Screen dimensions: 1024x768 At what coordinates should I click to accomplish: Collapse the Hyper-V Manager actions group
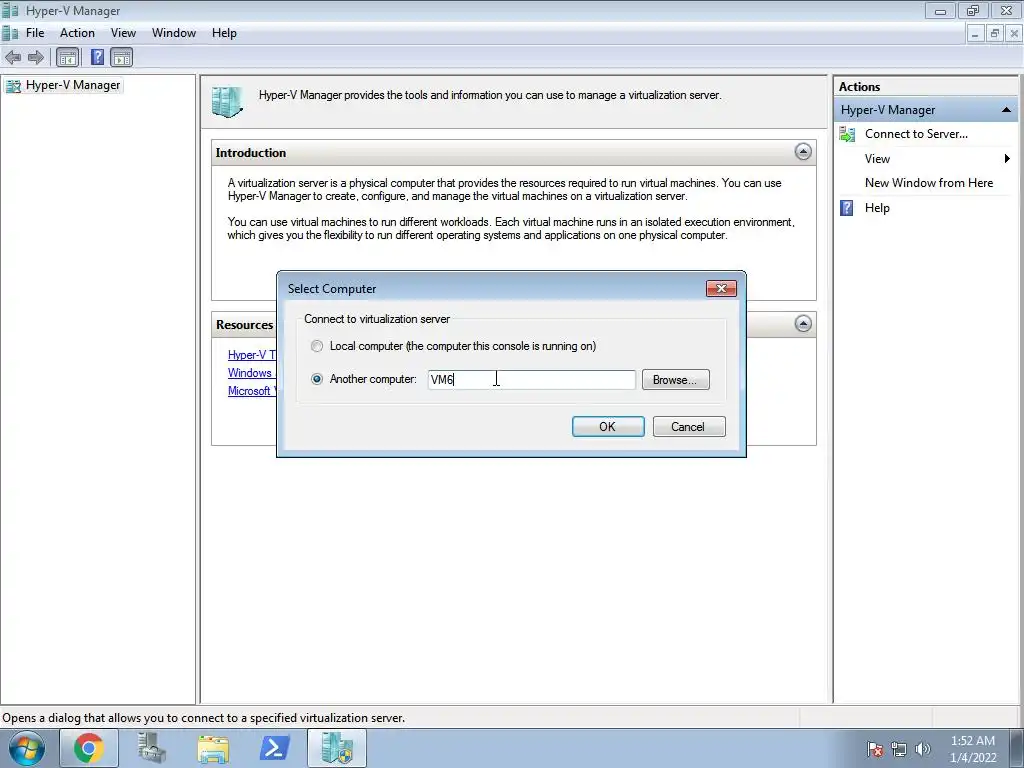click(x=1006, y=110)
